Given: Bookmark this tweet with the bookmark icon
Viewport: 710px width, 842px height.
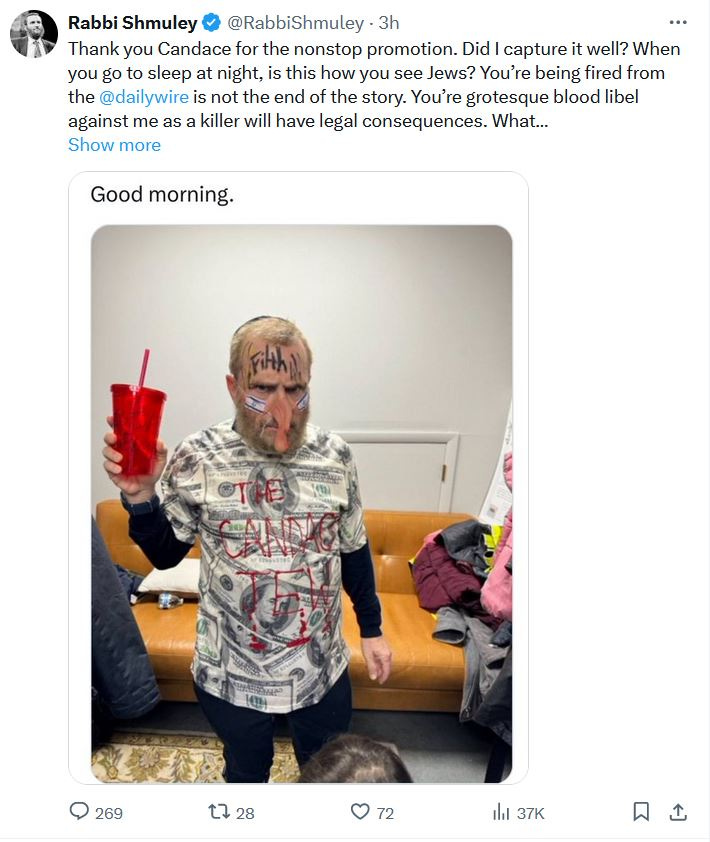Looking at the screenshot, I should (x=641, y=811).
